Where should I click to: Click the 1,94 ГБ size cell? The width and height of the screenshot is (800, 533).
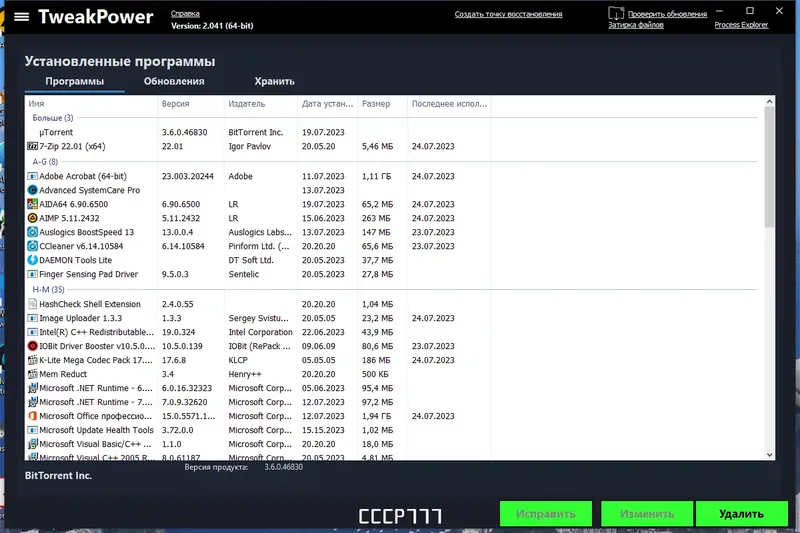[377, 416]
